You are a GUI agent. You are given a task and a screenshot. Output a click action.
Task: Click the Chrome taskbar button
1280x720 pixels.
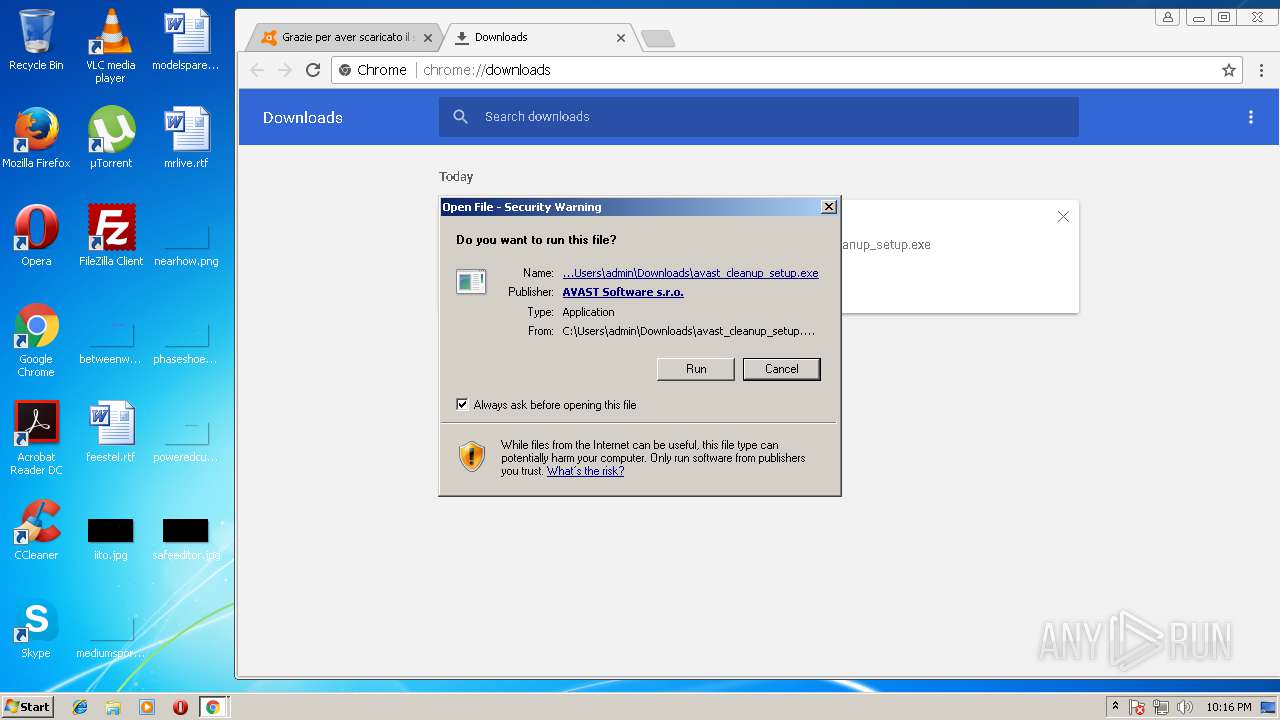213,707
